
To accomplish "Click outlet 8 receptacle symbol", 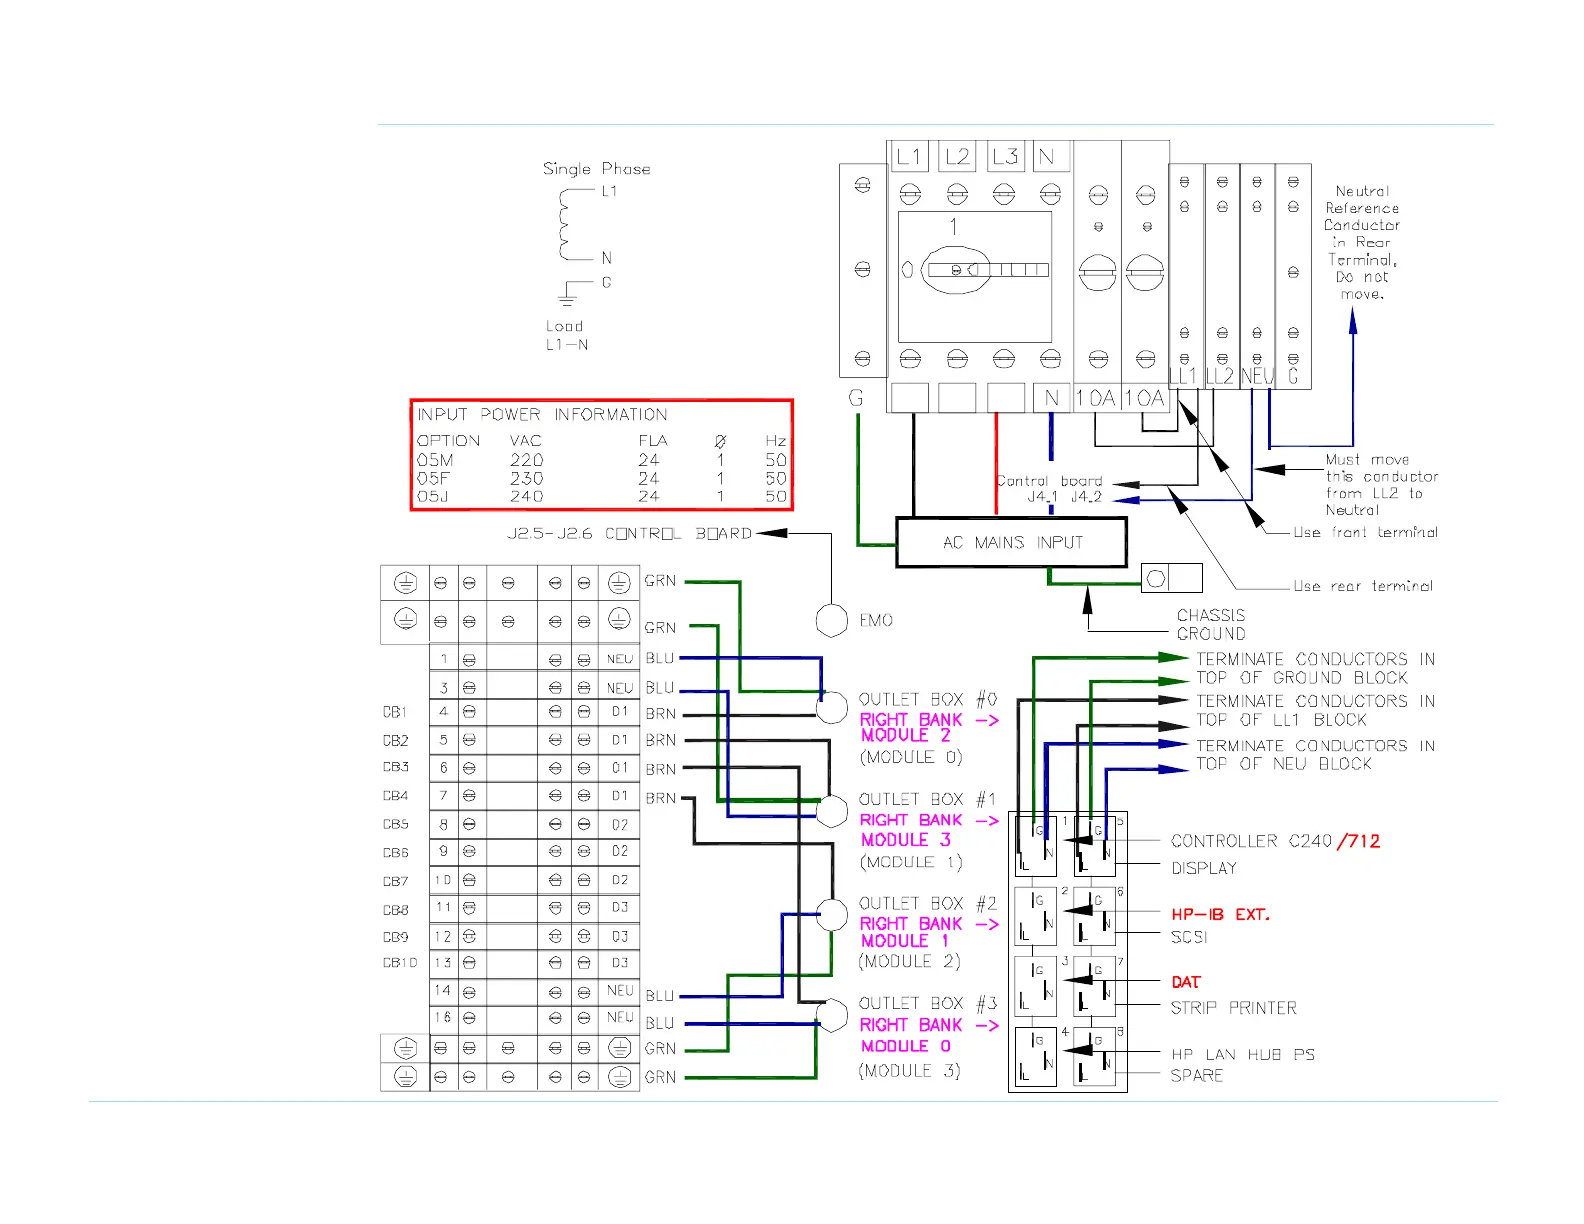I will 1095,1056.
